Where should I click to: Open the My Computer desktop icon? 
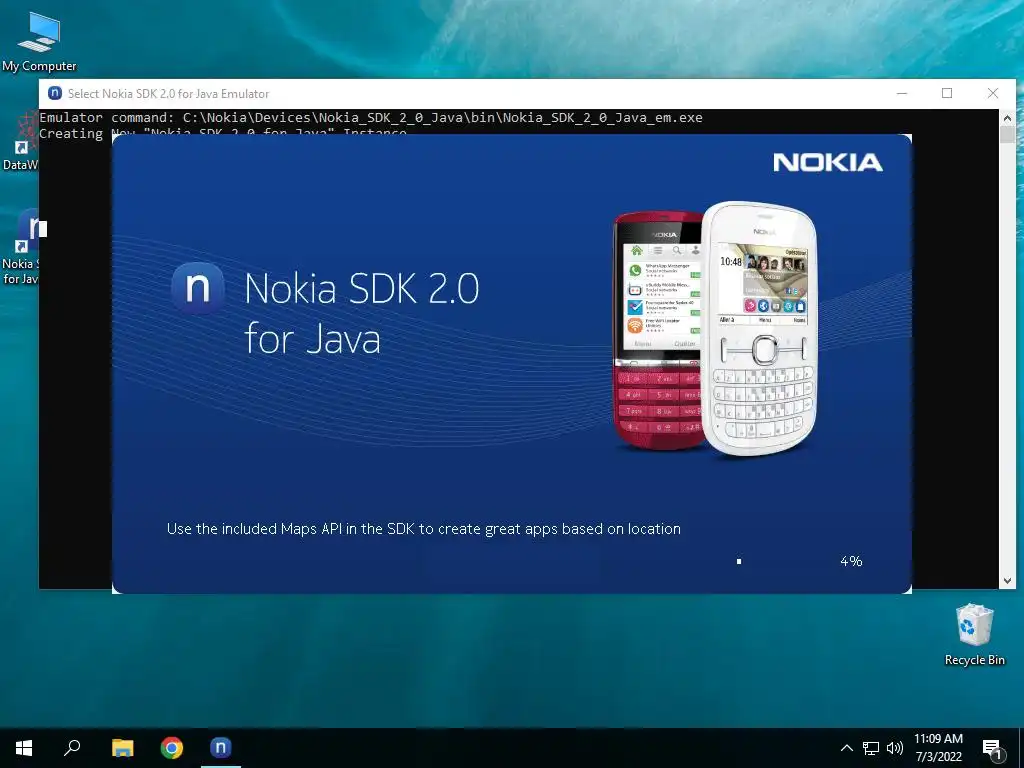pyautogui.click(x=39, y=40)
